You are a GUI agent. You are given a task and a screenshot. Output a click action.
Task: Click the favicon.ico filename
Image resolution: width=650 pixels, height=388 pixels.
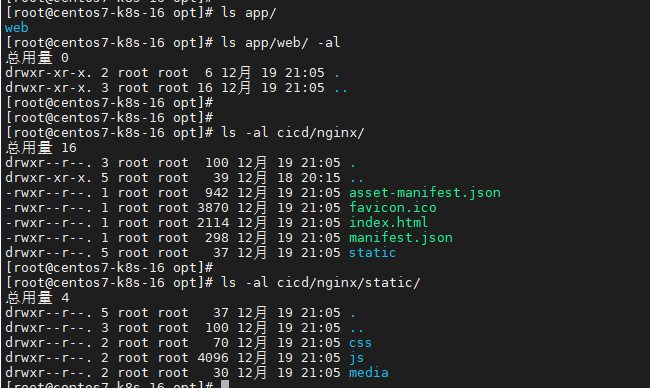tap(393, 208)
